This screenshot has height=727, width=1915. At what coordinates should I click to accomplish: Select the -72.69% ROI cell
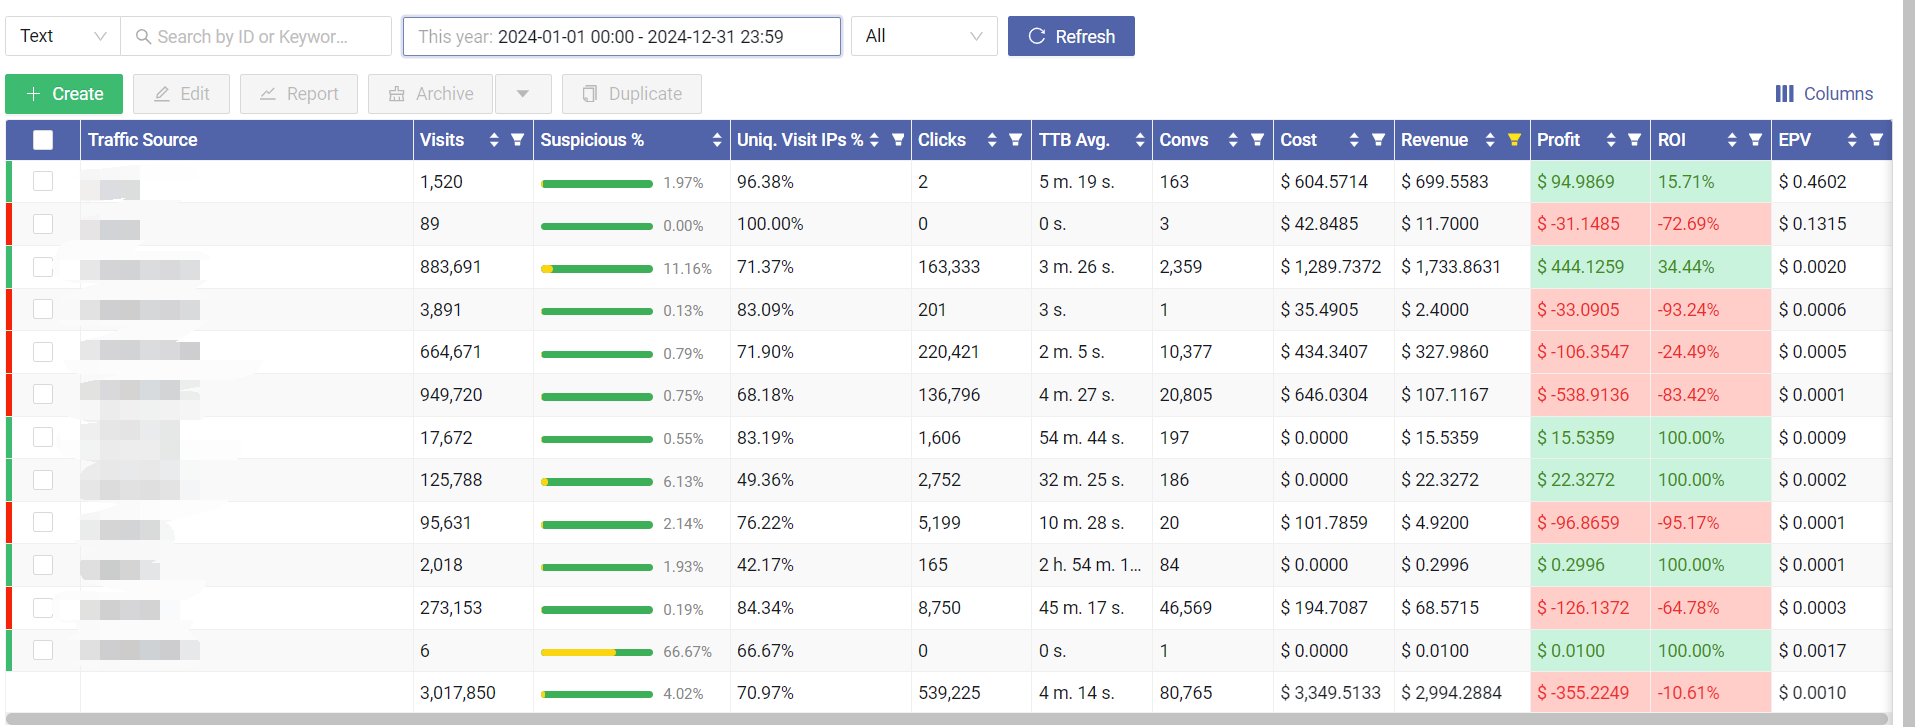1711,224
